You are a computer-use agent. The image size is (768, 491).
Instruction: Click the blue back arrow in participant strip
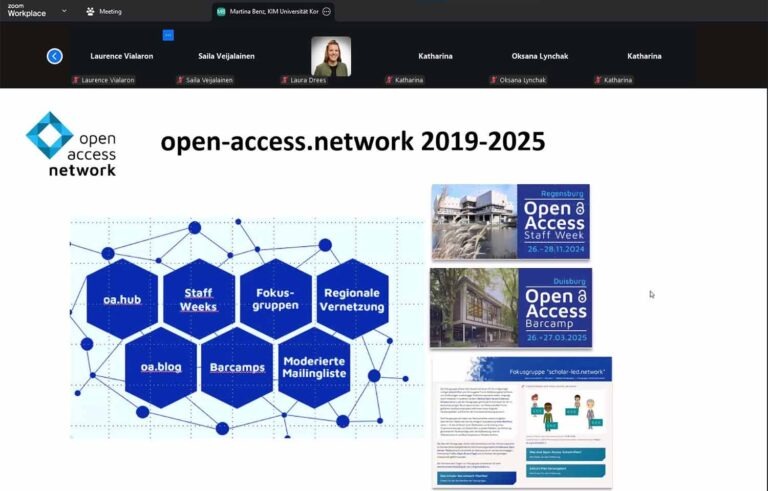(55, 56)
